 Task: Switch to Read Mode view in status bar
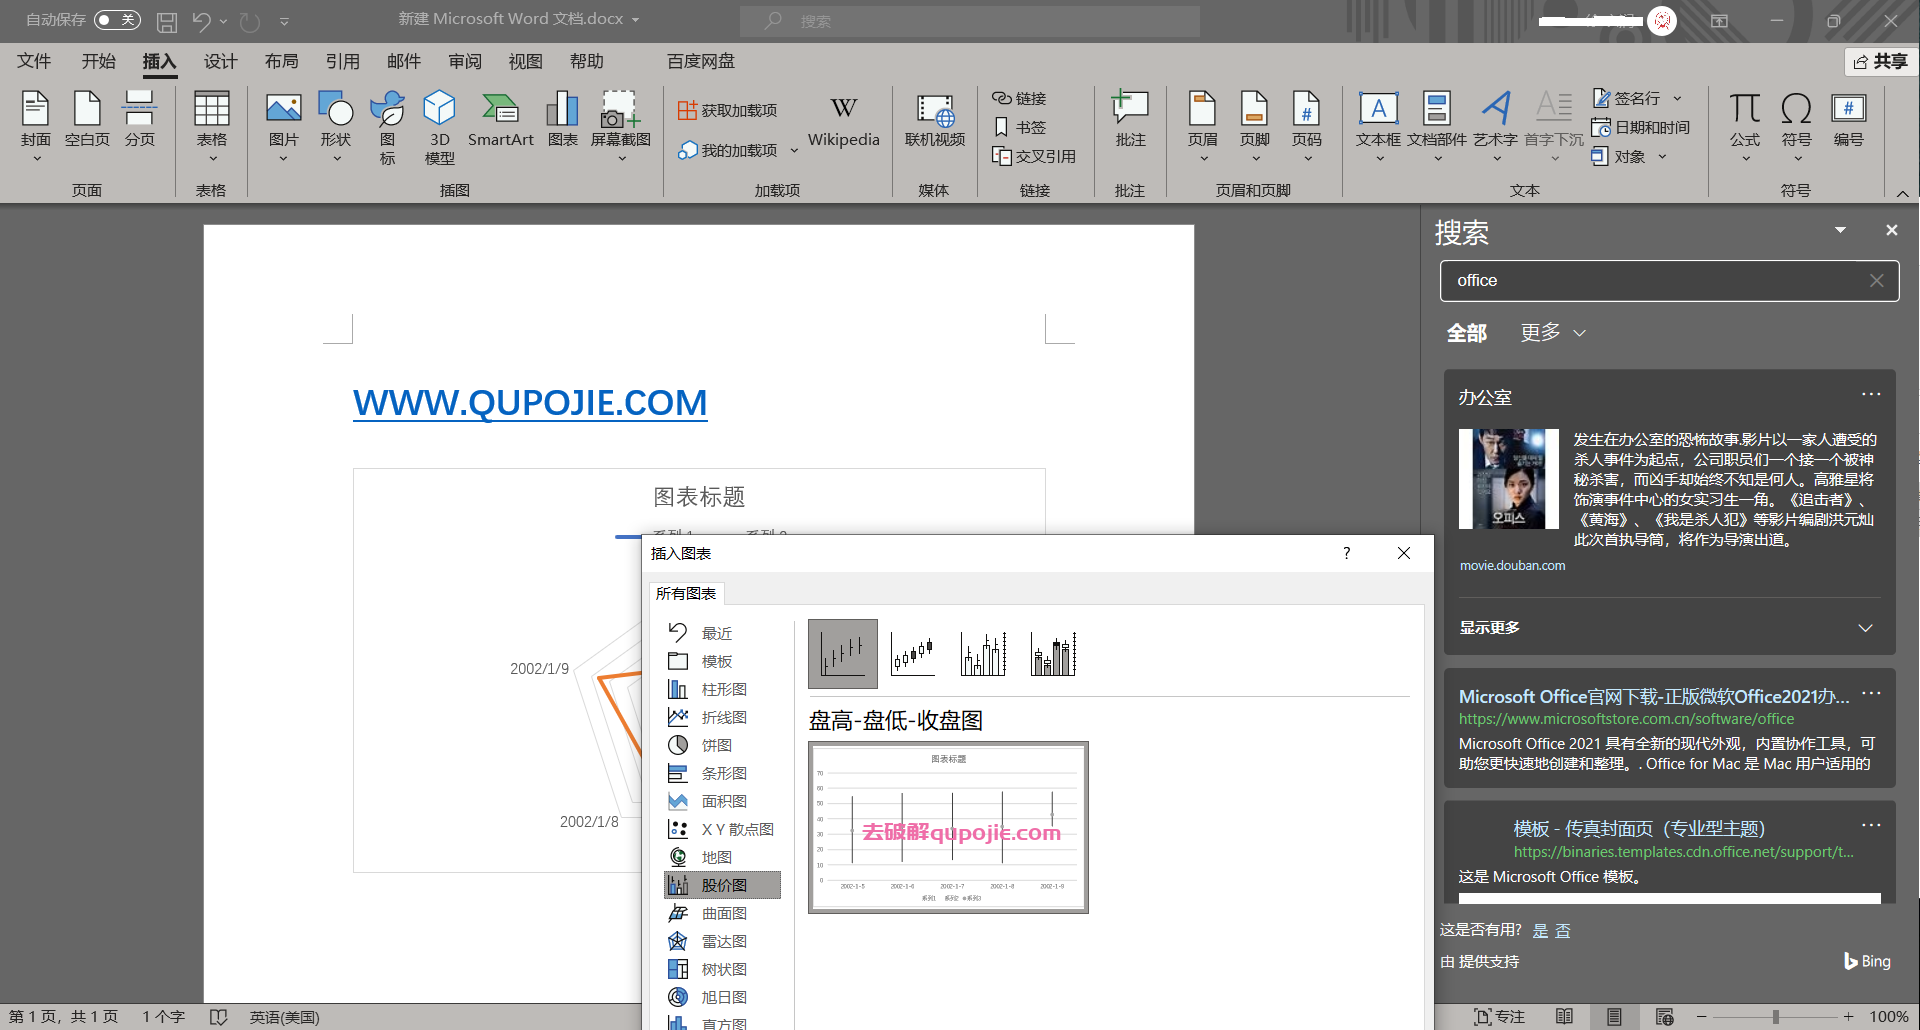1564,1017
